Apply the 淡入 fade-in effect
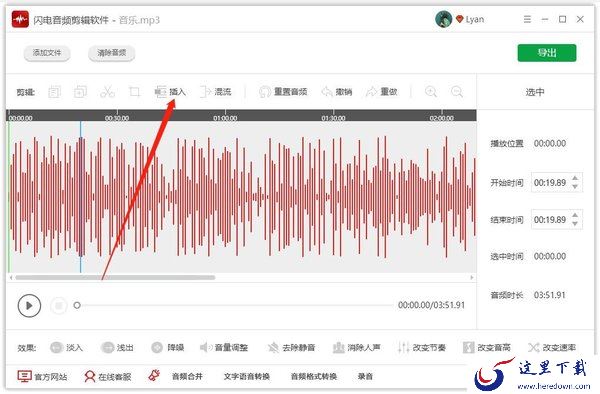Screen dimensions: 600x394 [x=67, y=347]
